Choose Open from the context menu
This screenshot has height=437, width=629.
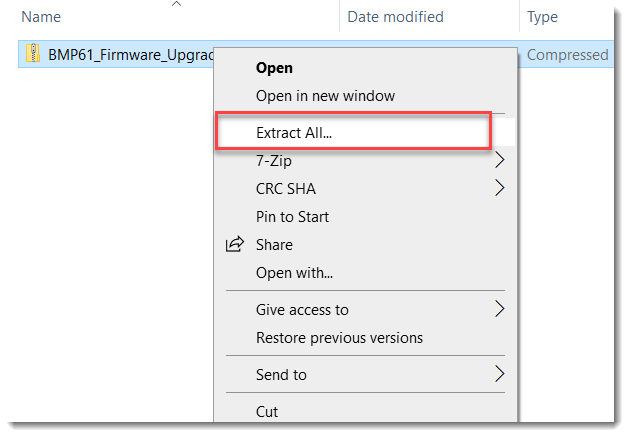pyautogui.click(x=274, y=68)
